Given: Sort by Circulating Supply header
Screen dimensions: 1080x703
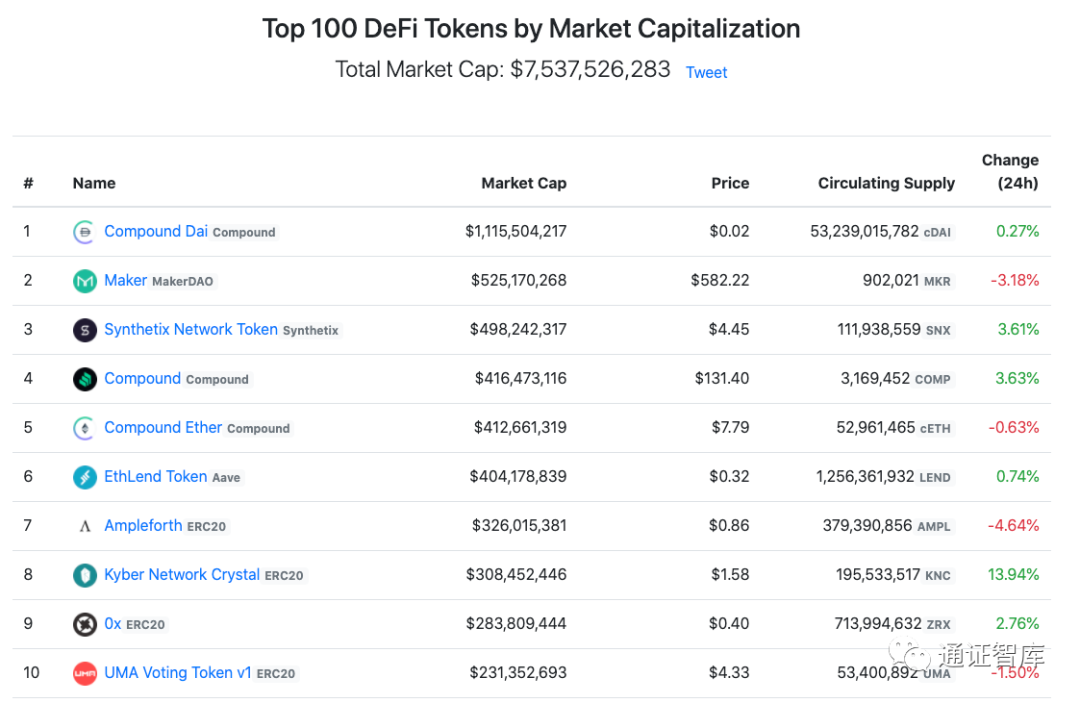Looking at the screenshot, I should click(886, 183).
